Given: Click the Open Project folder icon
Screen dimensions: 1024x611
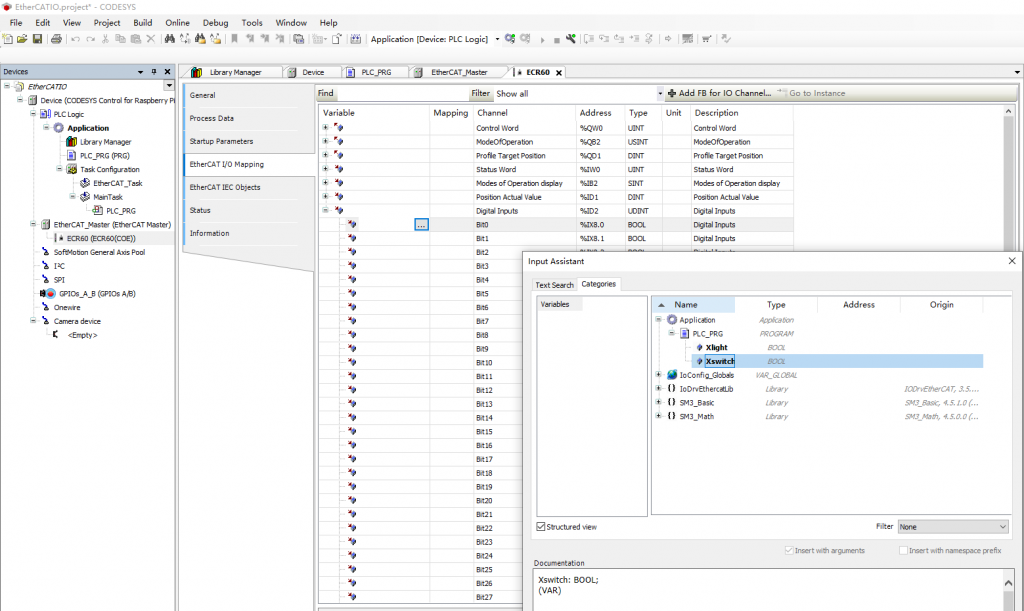Looking at the screenshot, I should [x=22, y=39].
